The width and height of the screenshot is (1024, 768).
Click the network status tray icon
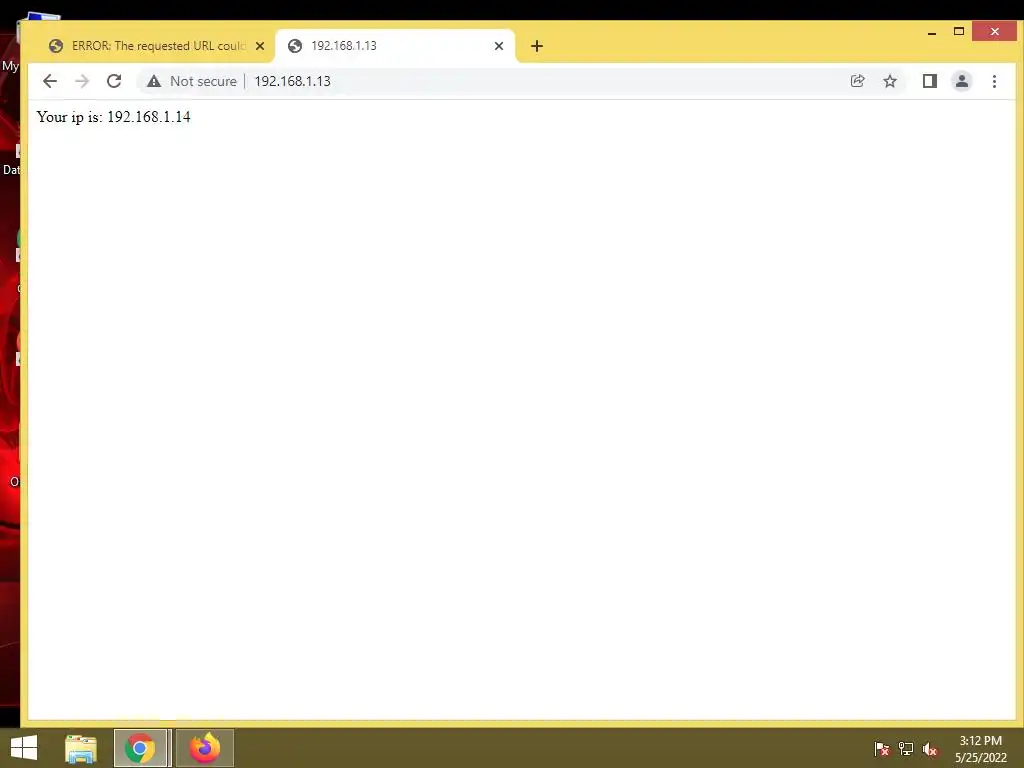pos(906,748)
